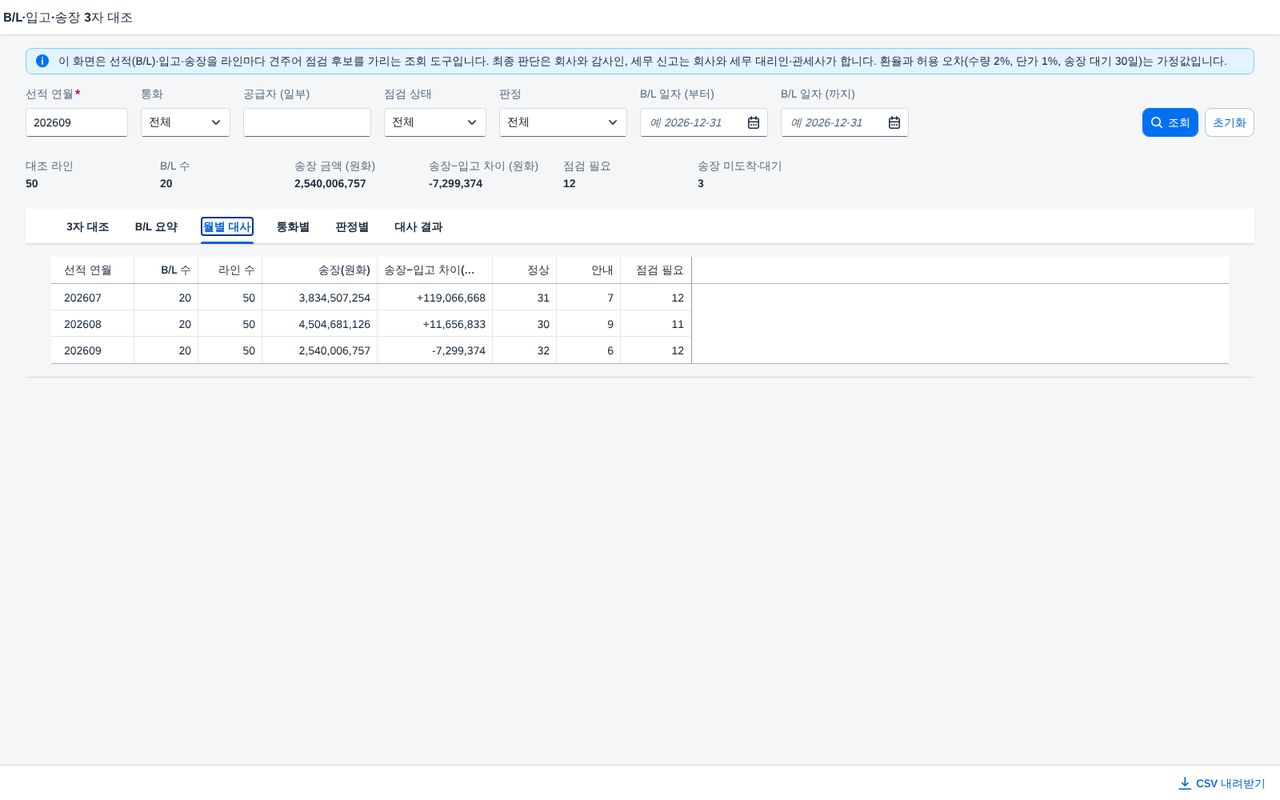
Task: Sort by 선적 연월 column header
Action: point(92,270)
